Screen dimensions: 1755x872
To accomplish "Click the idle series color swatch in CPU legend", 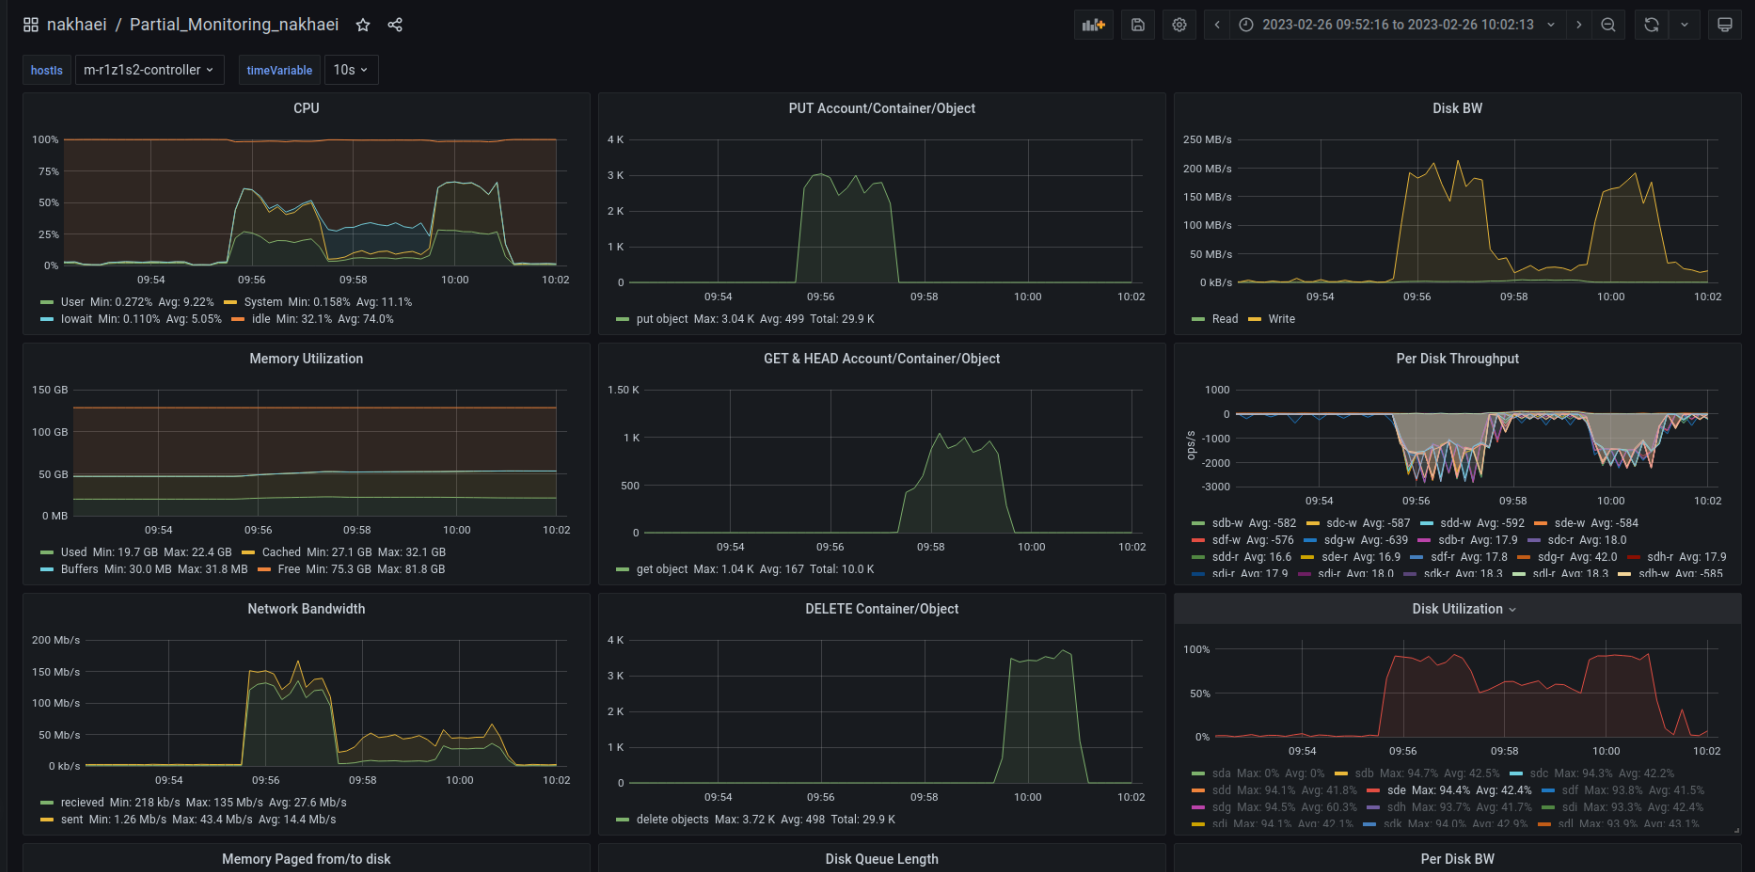I will 238,320.
